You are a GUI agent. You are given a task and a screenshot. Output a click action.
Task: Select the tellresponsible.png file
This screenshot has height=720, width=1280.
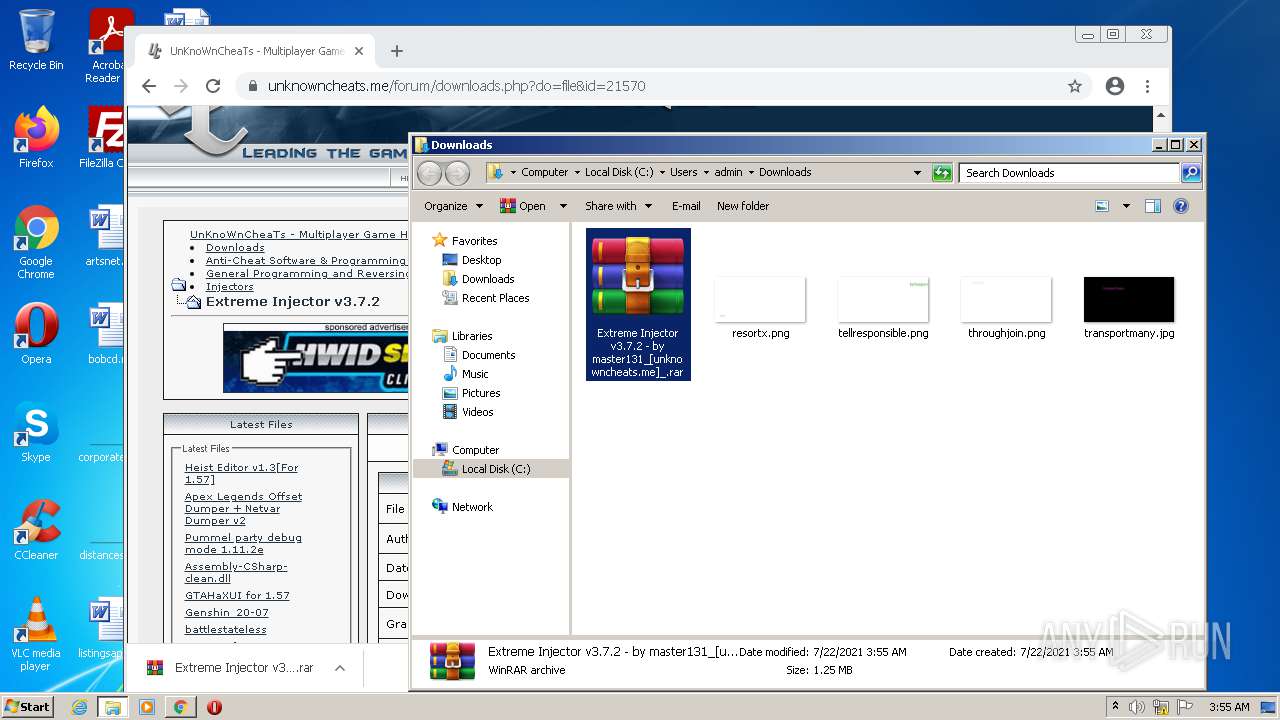click(883, 308)
